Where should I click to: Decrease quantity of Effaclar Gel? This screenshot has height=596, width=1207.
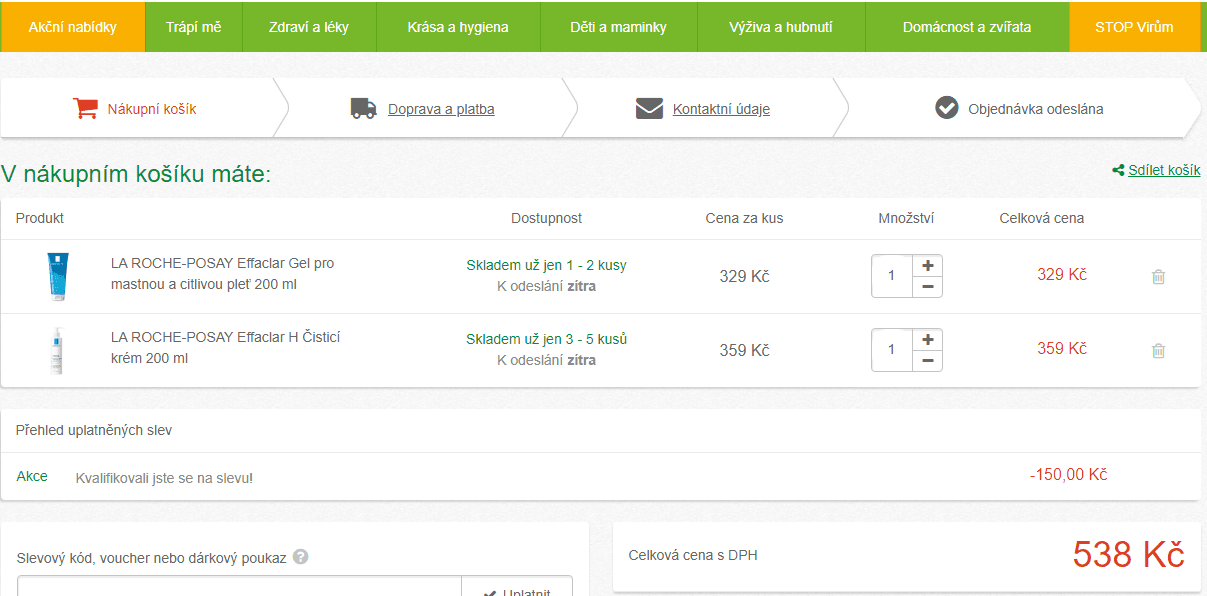(x=927, y=287)
